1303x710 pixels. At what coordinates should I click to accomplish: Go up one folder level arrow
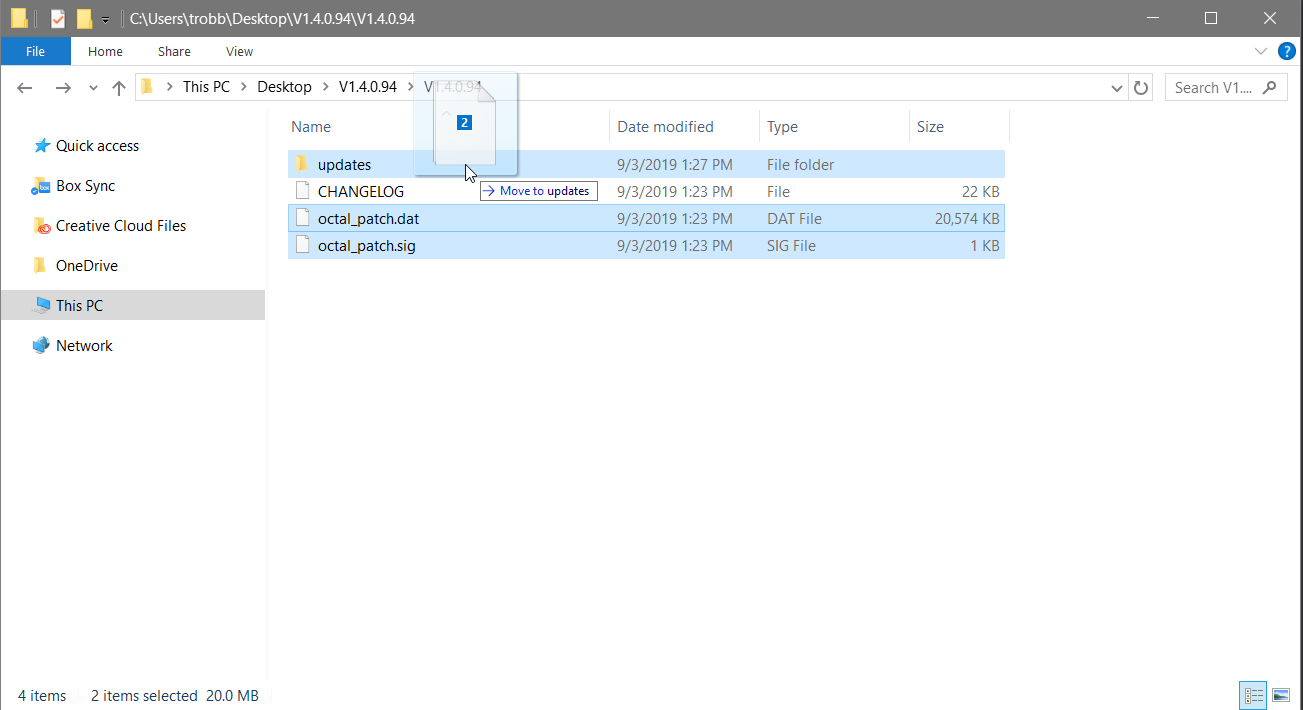[x=119, y=88]
